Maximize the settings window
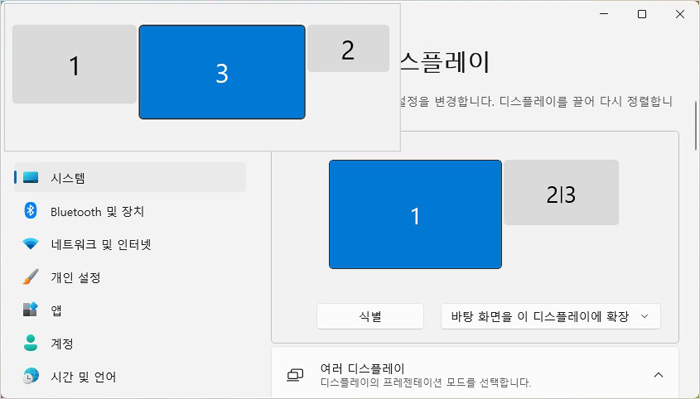Image resolution: width=700 pixels, height=399 pixels. tap(642, 14)
